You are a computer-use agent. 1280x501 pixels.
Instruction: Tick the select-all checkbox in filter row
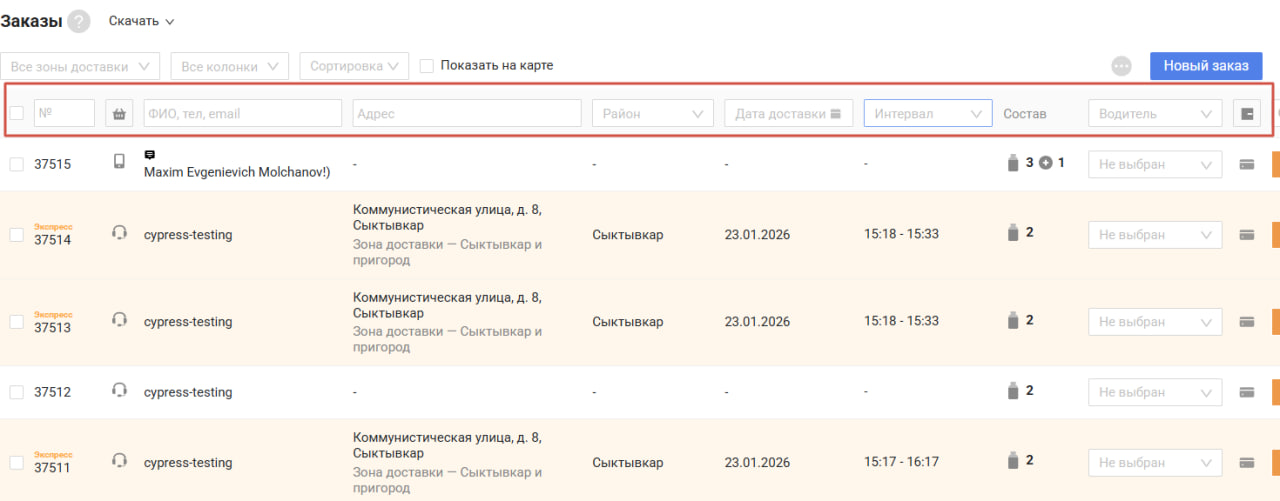17,114
